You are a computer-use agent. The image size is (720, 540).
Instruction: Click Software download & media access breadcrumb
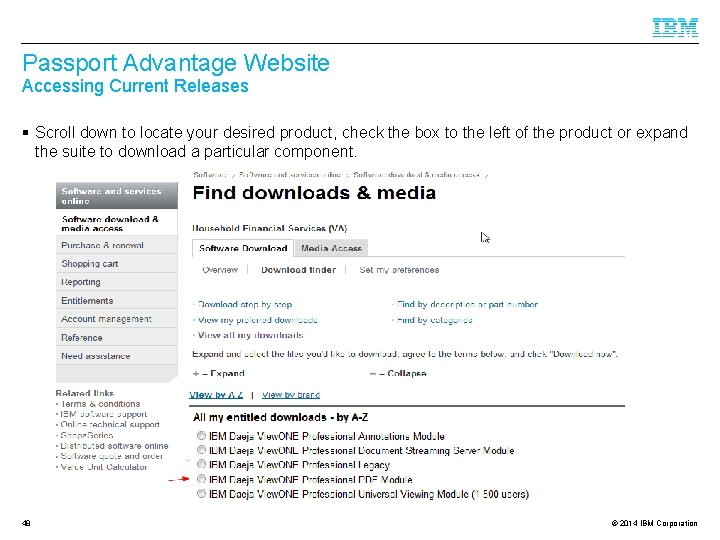416,174
